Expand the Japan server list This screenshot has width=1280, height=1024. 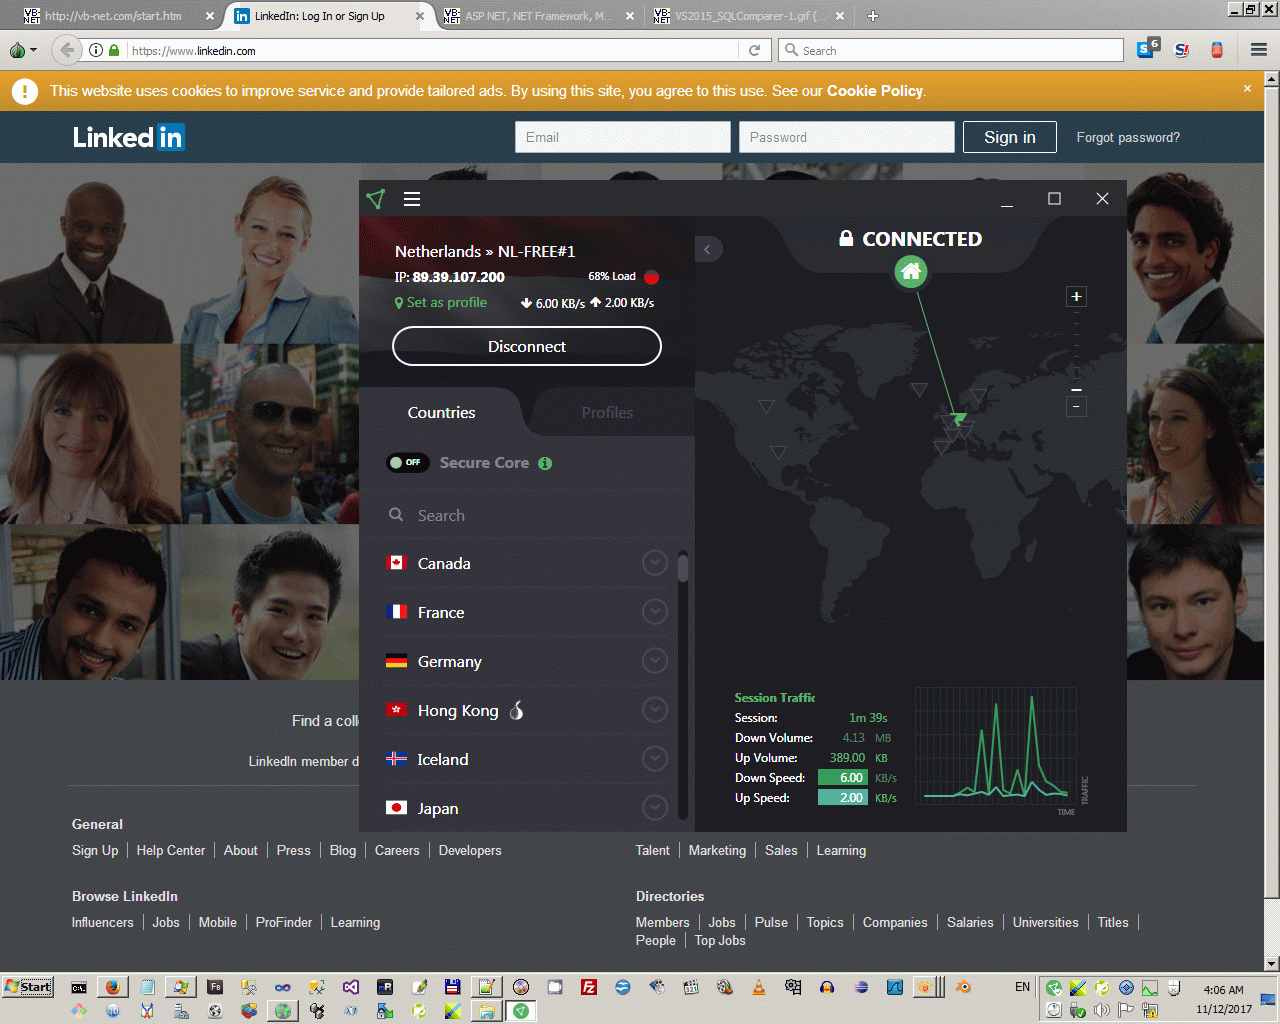(655, 807)
